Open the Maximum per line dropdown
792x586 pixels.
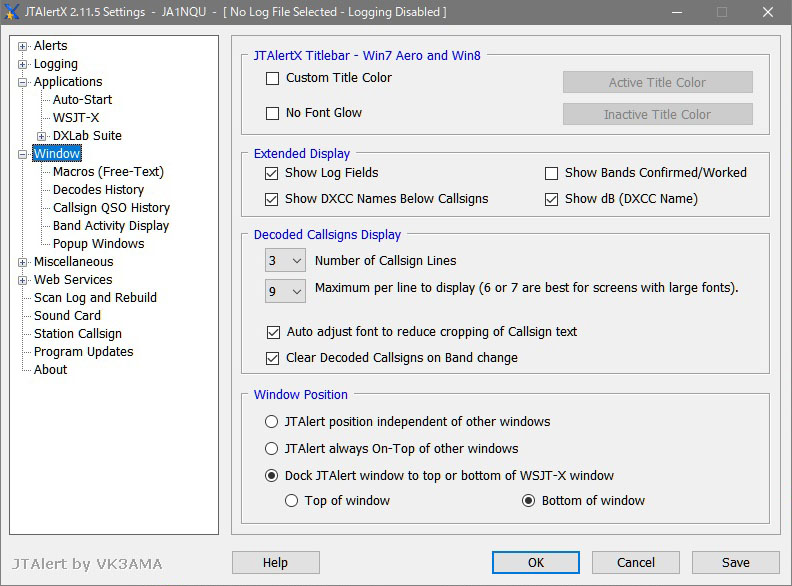click(x=285, y=290)
